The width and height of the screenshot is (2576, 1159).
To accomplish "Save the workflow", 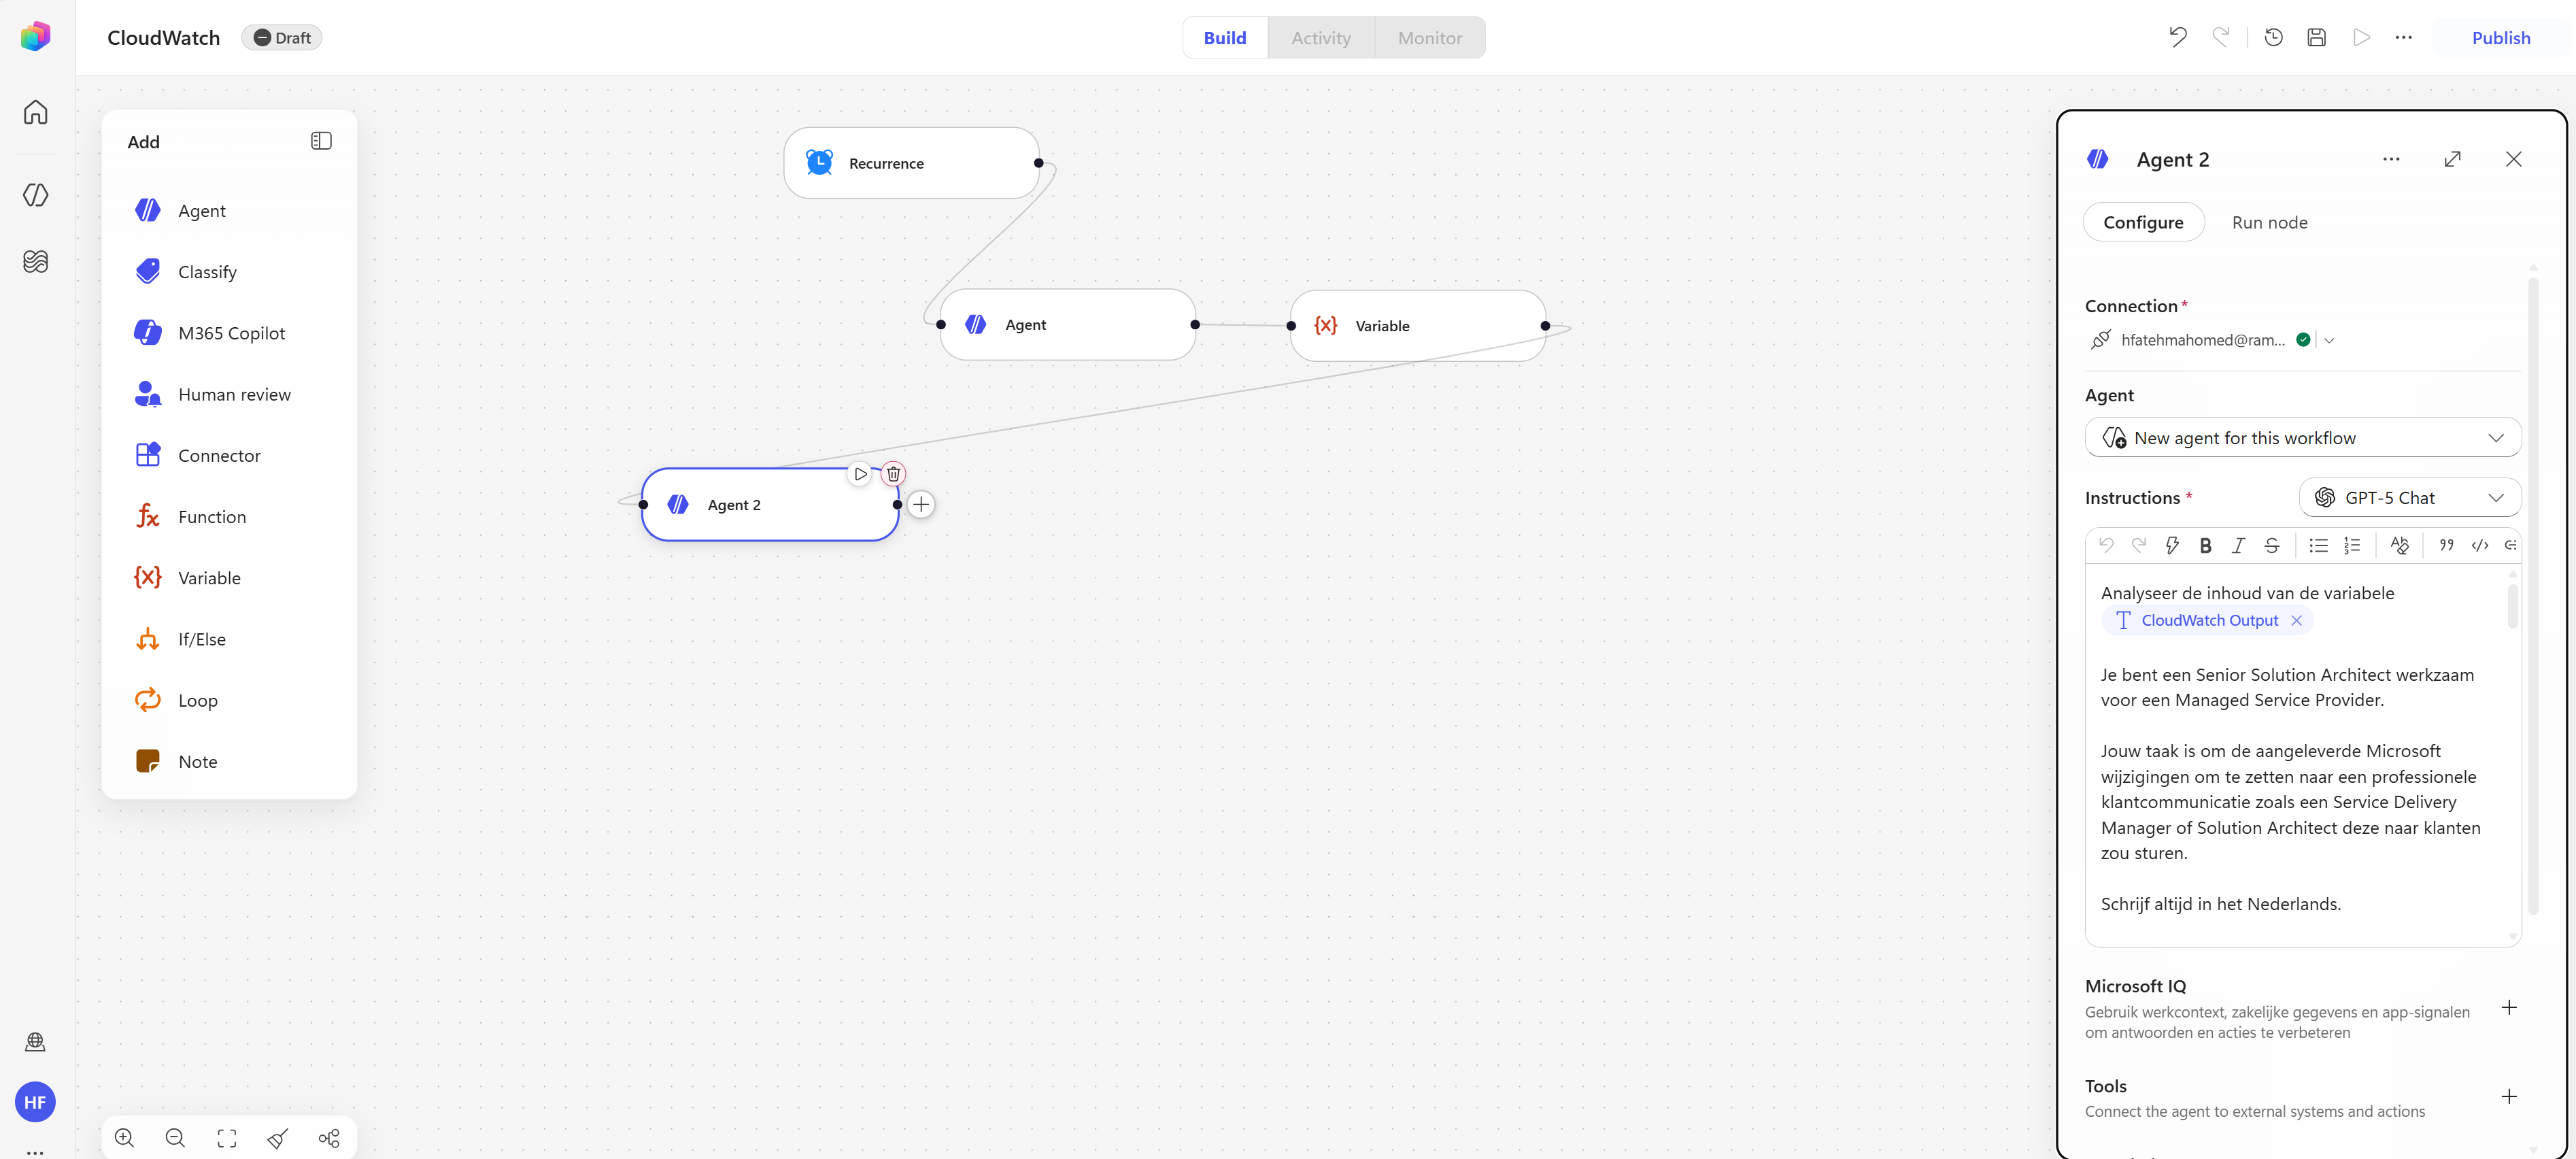I will click(x=2317, y=38).
